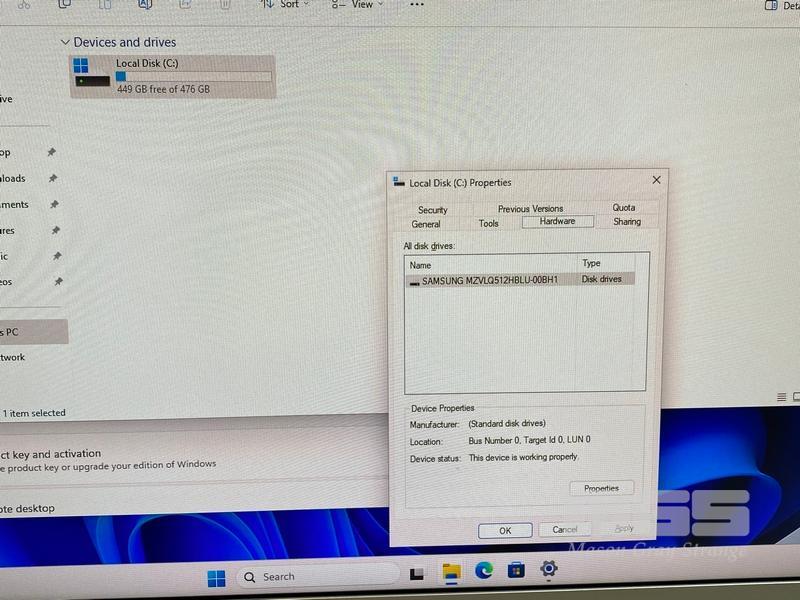Open File Explorer from the taskbar
Image resolution: width=800 pixels, height=600 pixels.
point(452,572)
